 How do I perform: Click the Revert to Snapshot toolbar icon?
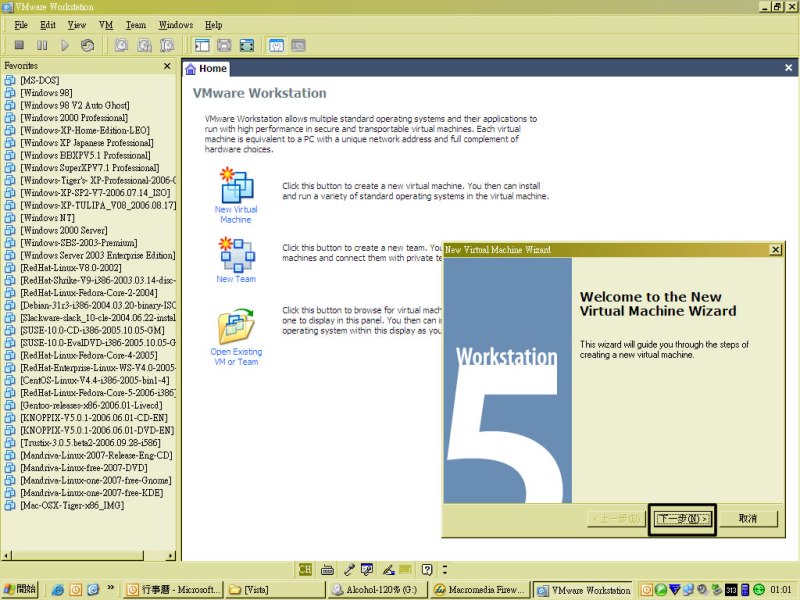(x=144, y=45)
